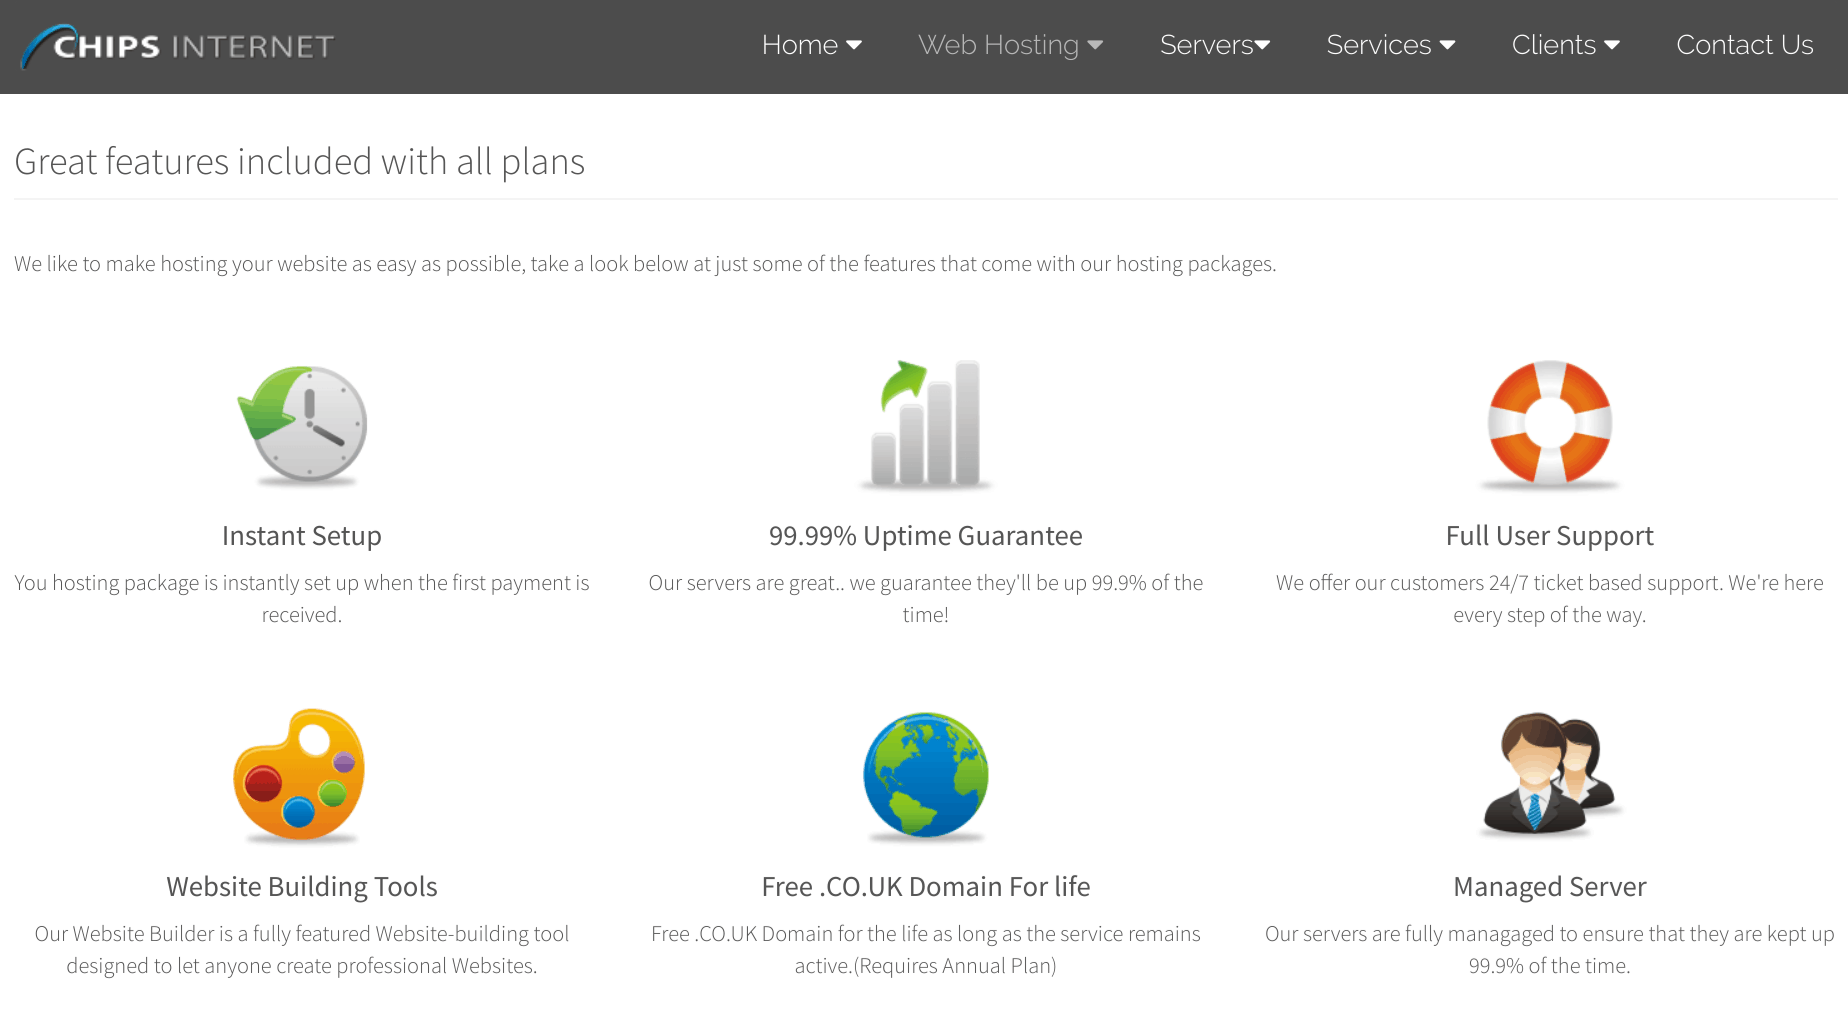This screenshot has width=1848, height=1009.
Task: Click the 'Full User Support' heading
Action: point(1550,536)
